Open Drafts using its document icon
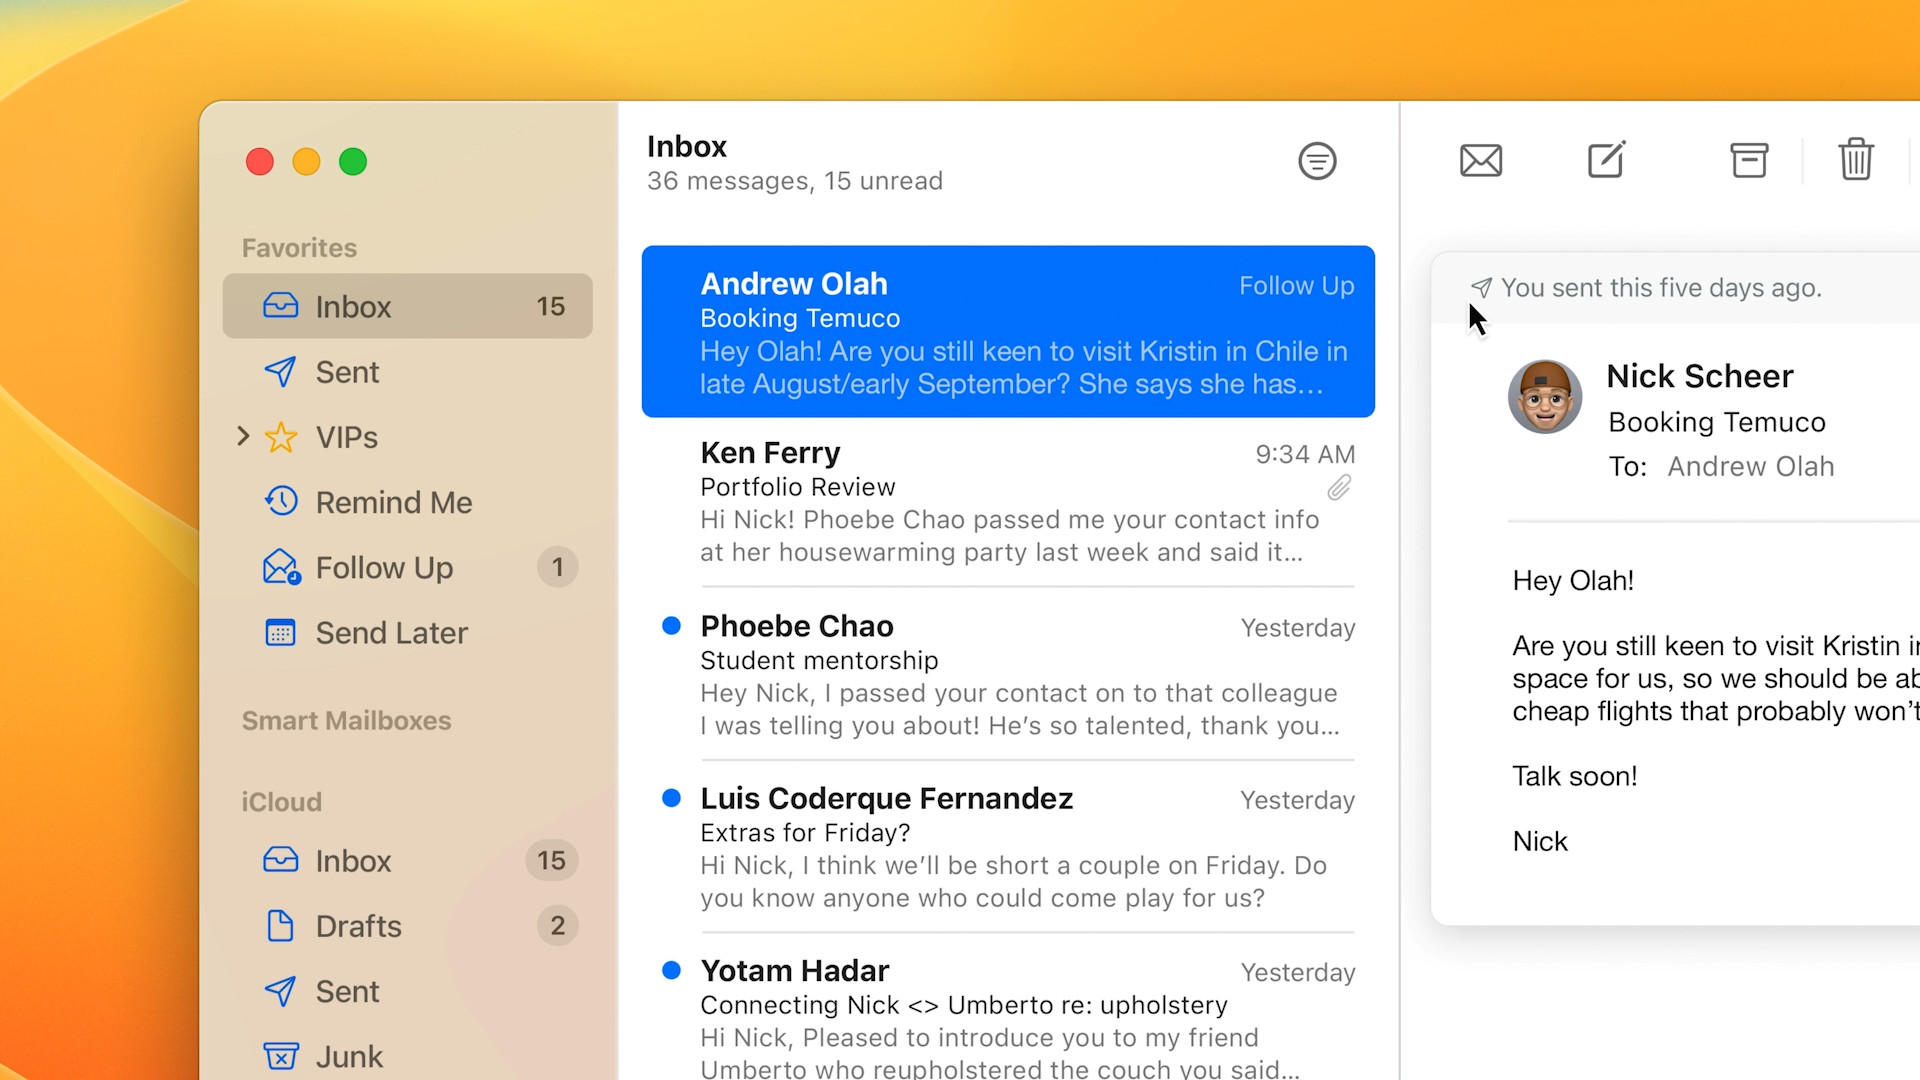The image size is (1920, 1080). click(281, 926)
